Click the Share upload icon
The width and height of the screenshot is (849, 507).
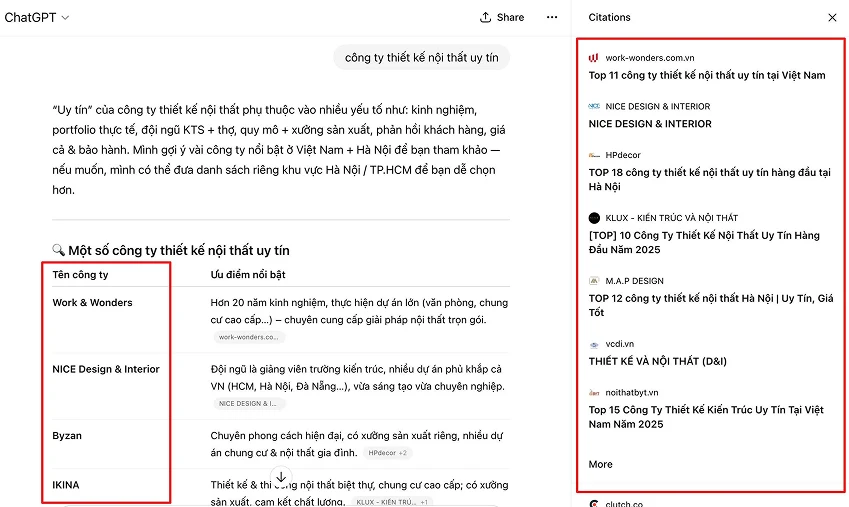point(486,17)
